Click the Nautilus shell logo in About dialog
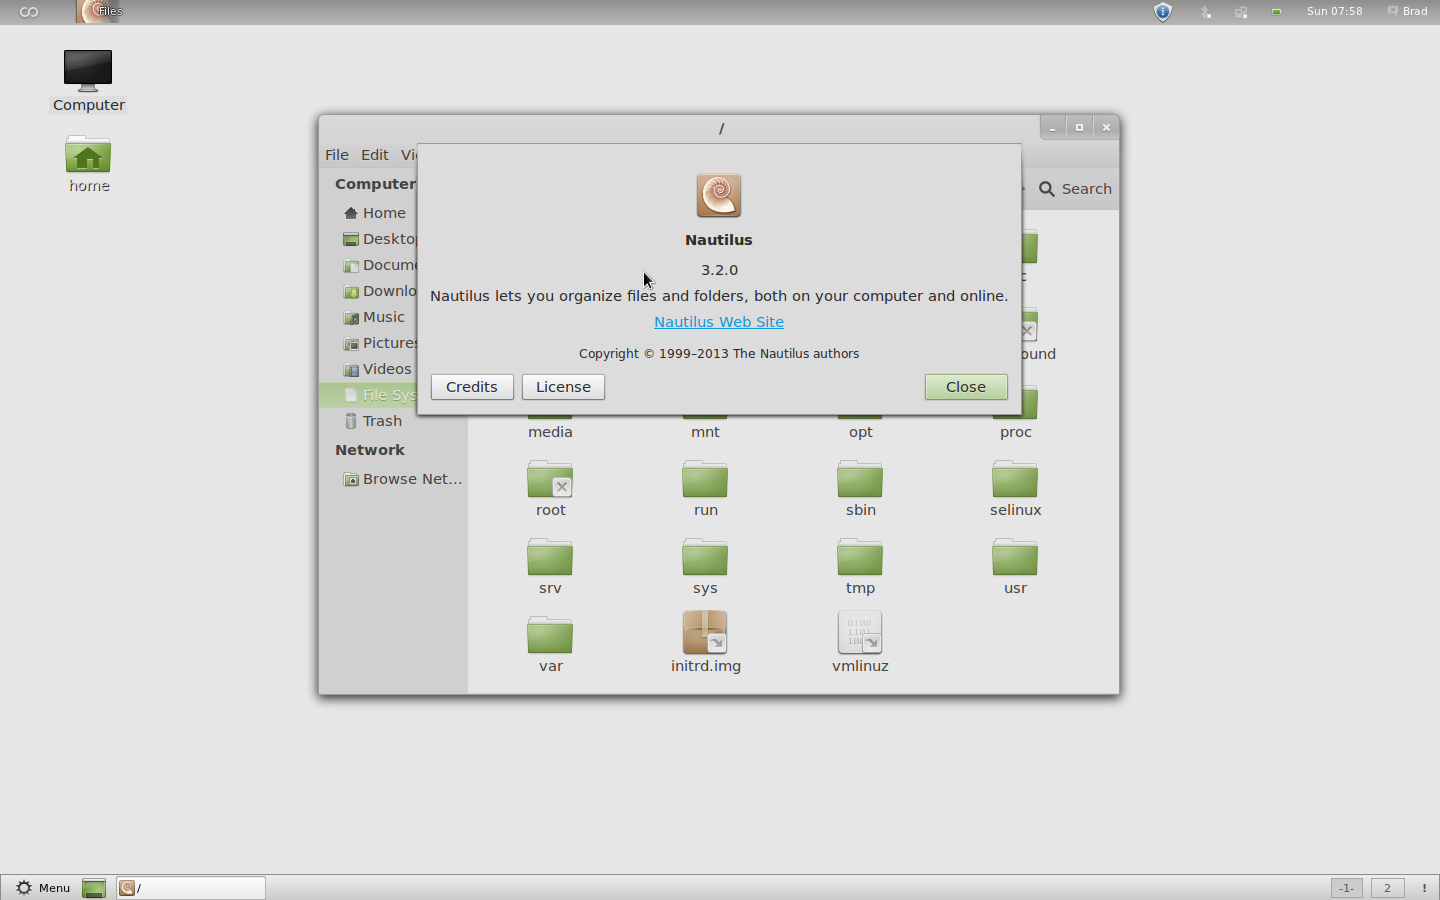Viewport: 1440px width, 900px height. point(718,195)
